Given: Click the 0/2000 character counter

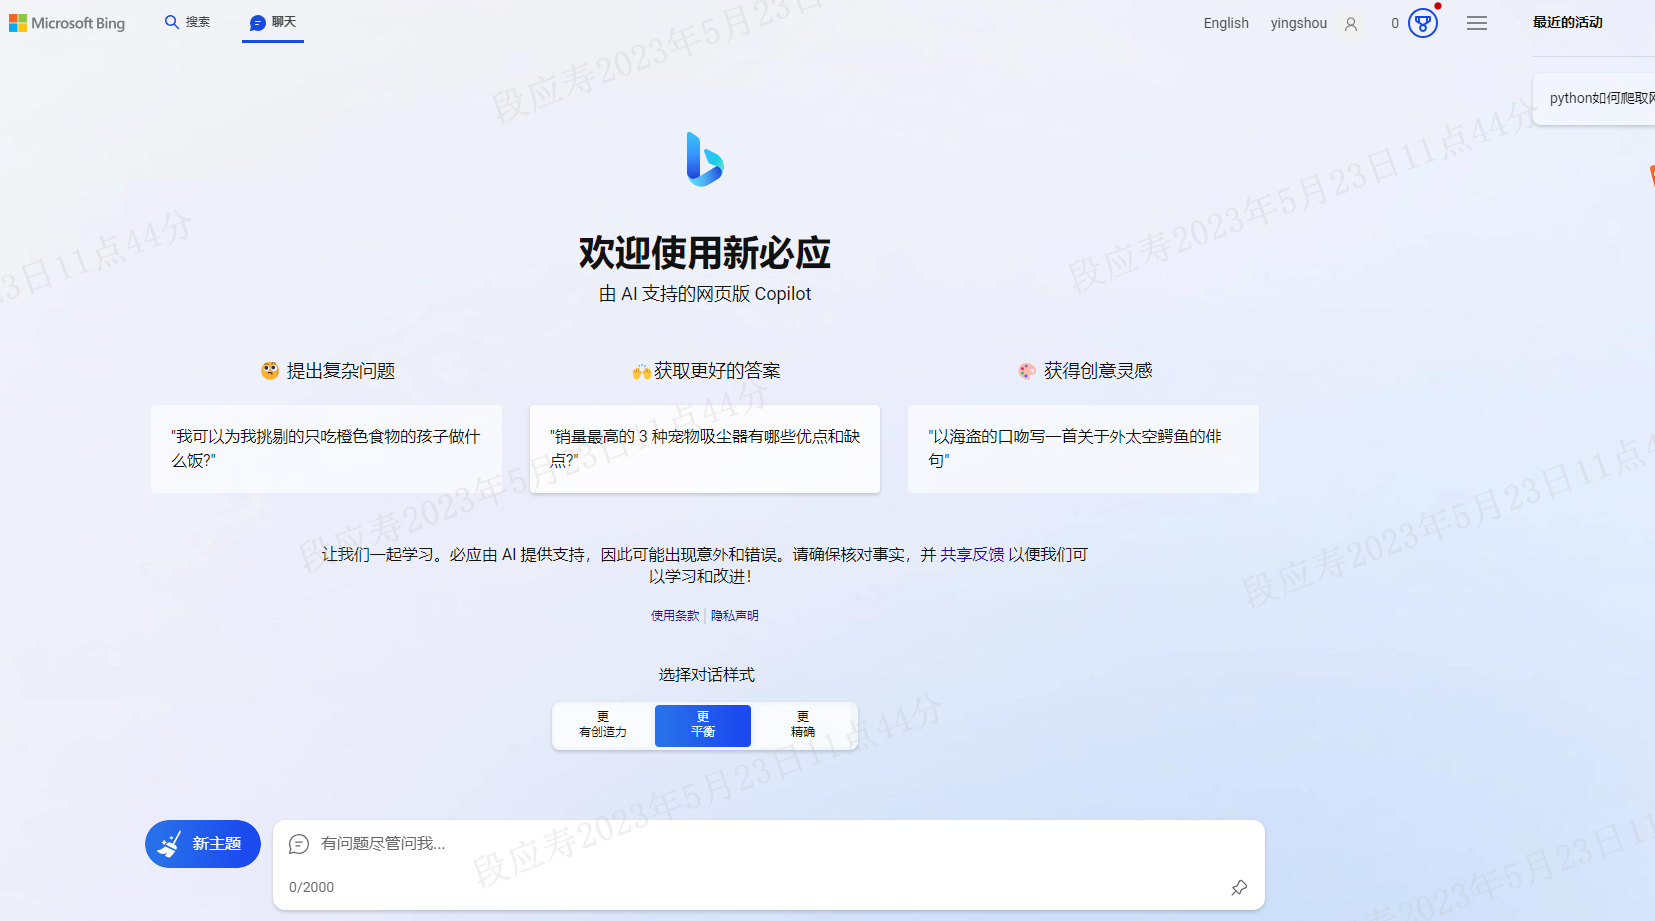Looking at the screenshot, I should point(311,887).
